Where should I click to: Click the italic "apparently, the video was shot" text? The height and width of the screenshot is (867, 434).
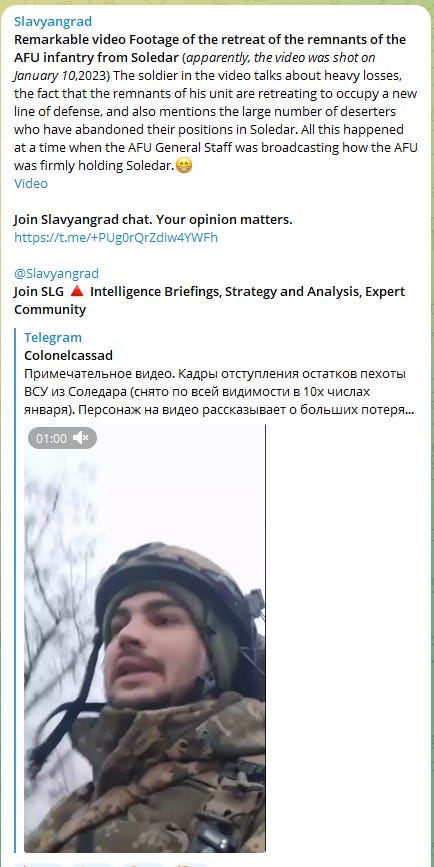[x=271, y=58]
